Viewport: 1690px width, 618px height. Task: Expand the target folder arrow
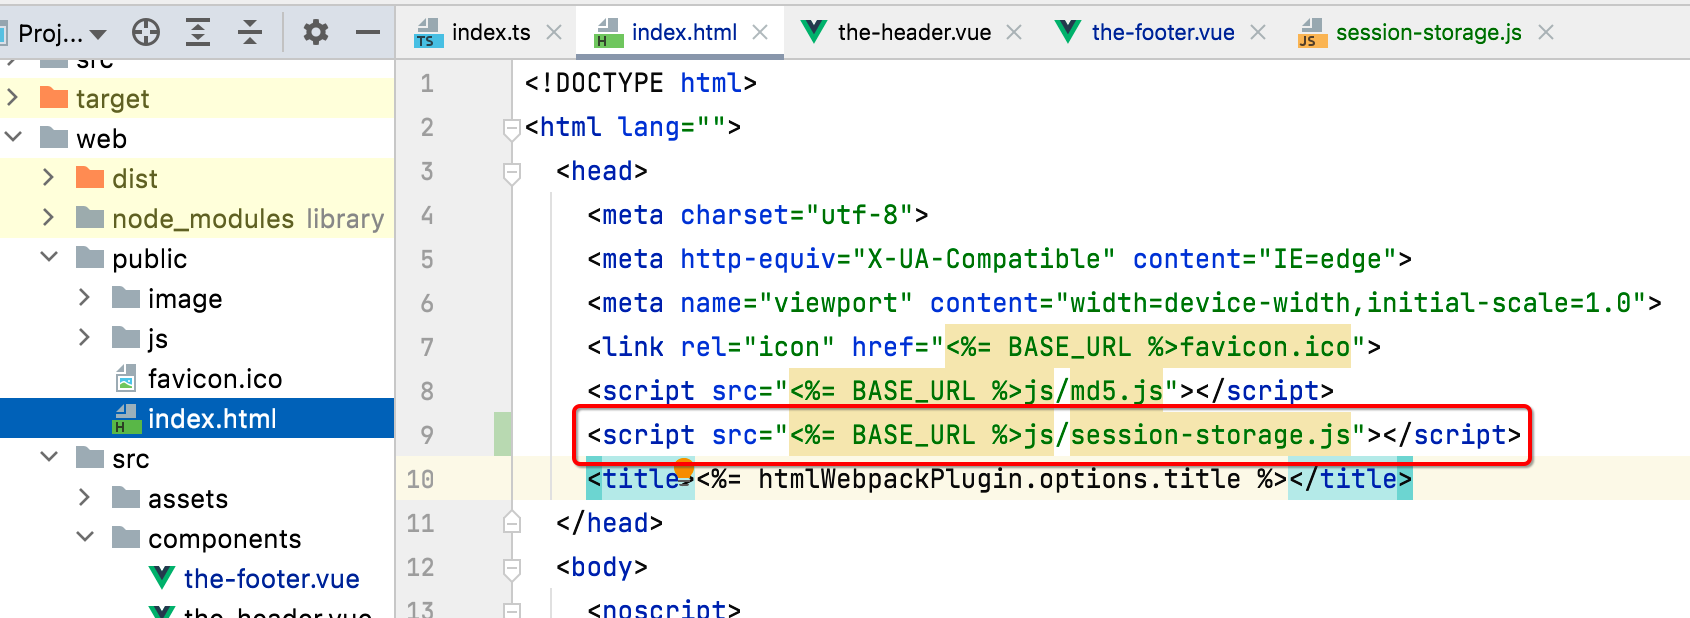[13, 98]
